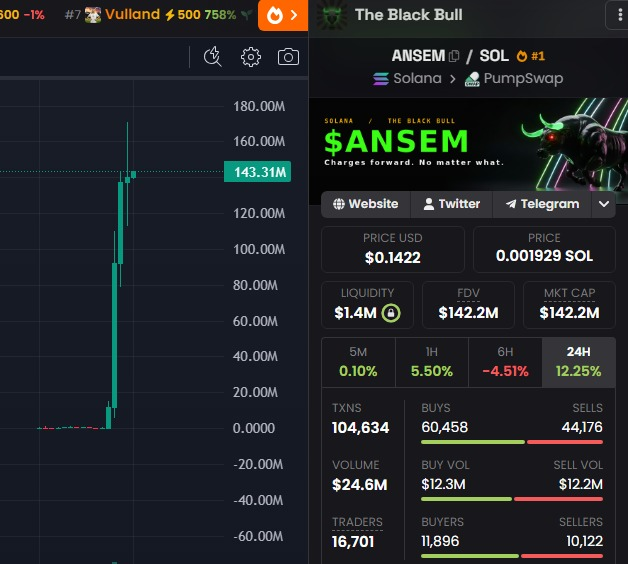This screenshot has width=628, height=564.
Task: Click the SELLS count 44,176
Action: pyautogui.click(x=582, y=427)
